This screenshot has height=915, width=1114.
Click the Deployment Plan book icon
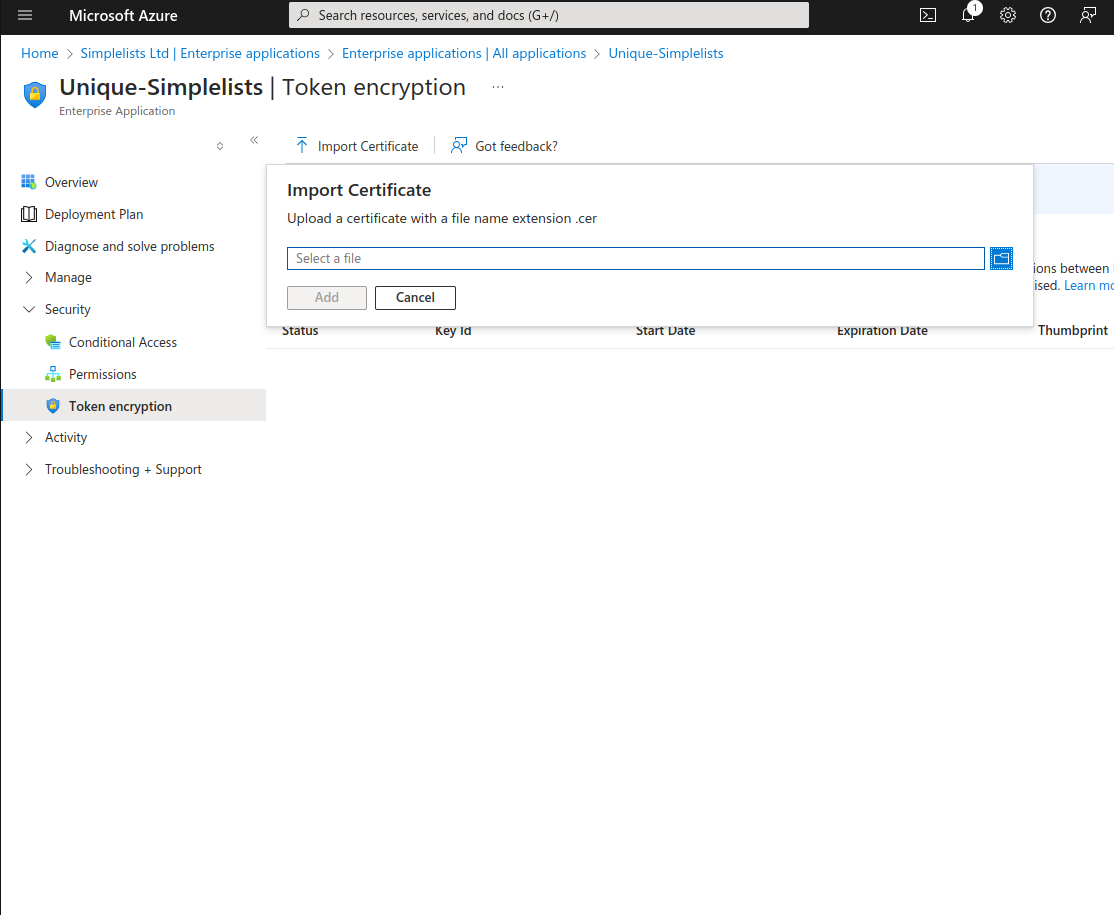[x=28, y=214]
